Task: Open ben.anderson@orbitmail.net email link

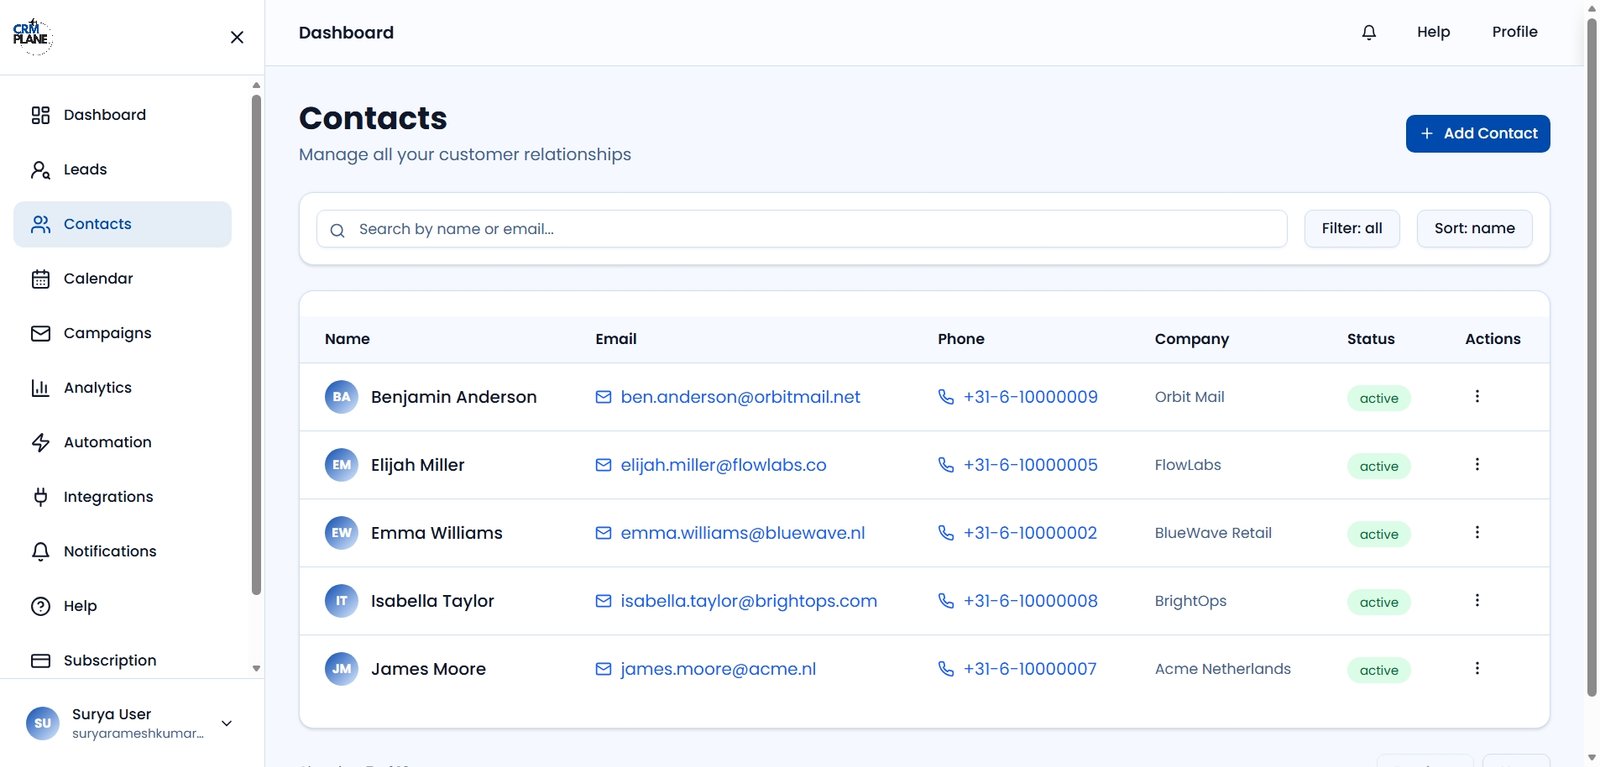Action: [740, 397]
